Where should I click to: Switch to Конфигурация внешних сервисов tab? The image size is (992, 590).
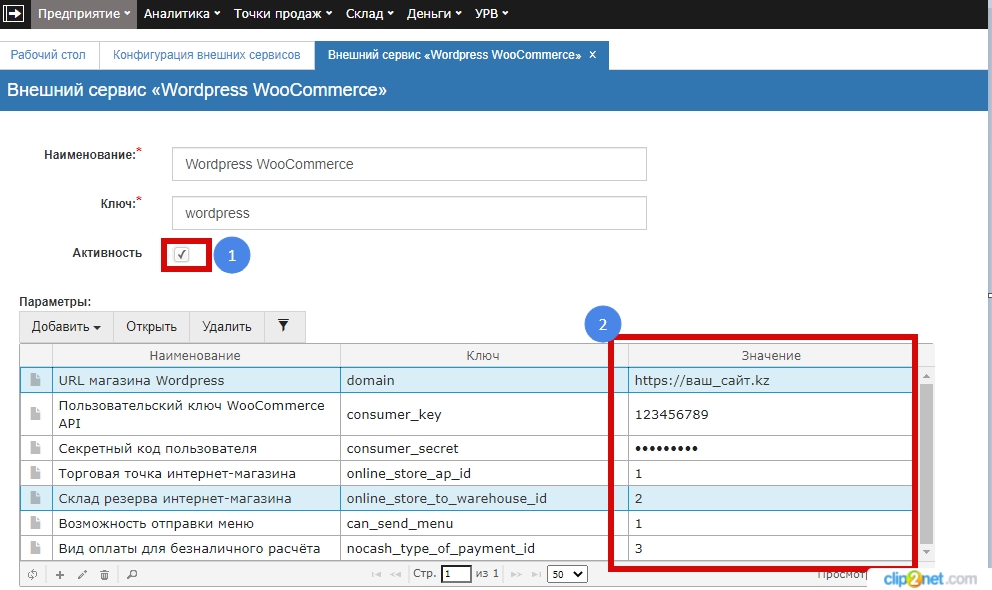pyautogui.click(x=206, y=55)
